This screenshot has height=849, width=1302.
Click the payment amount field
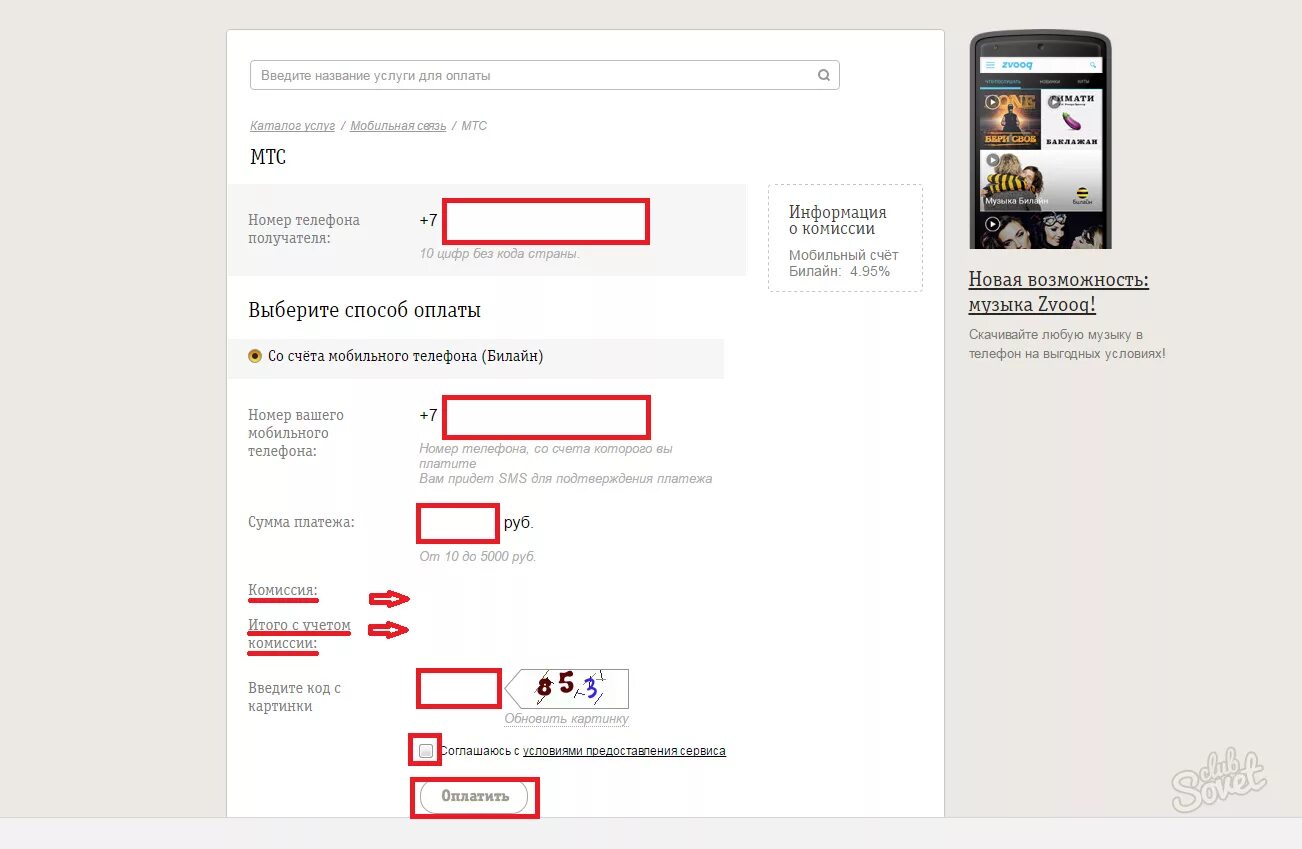point(457,524)
